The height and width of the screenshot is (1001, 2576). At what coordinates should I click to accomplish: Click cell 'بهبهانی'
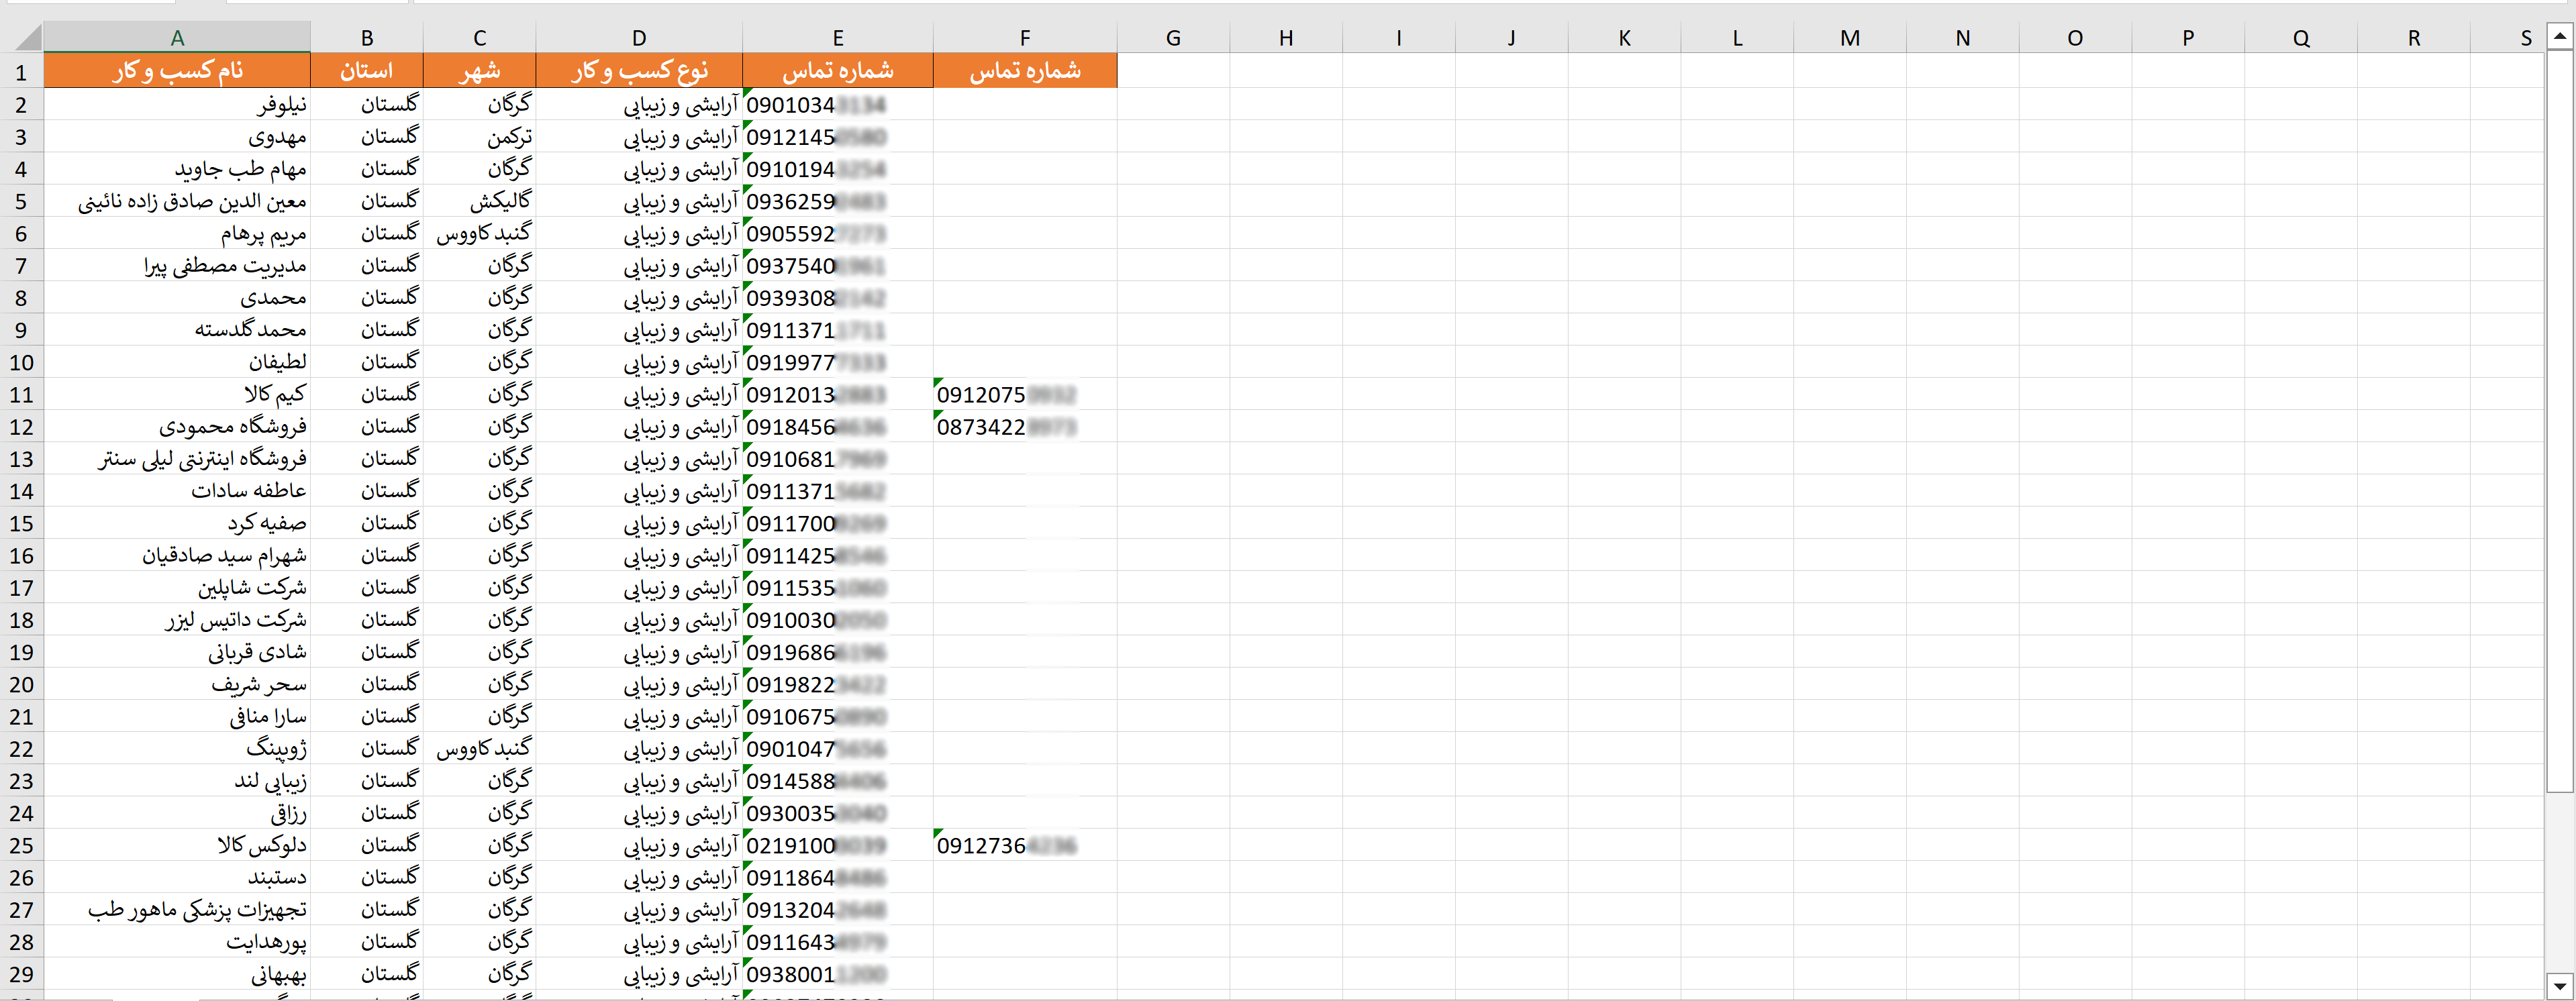click(177, 974)
